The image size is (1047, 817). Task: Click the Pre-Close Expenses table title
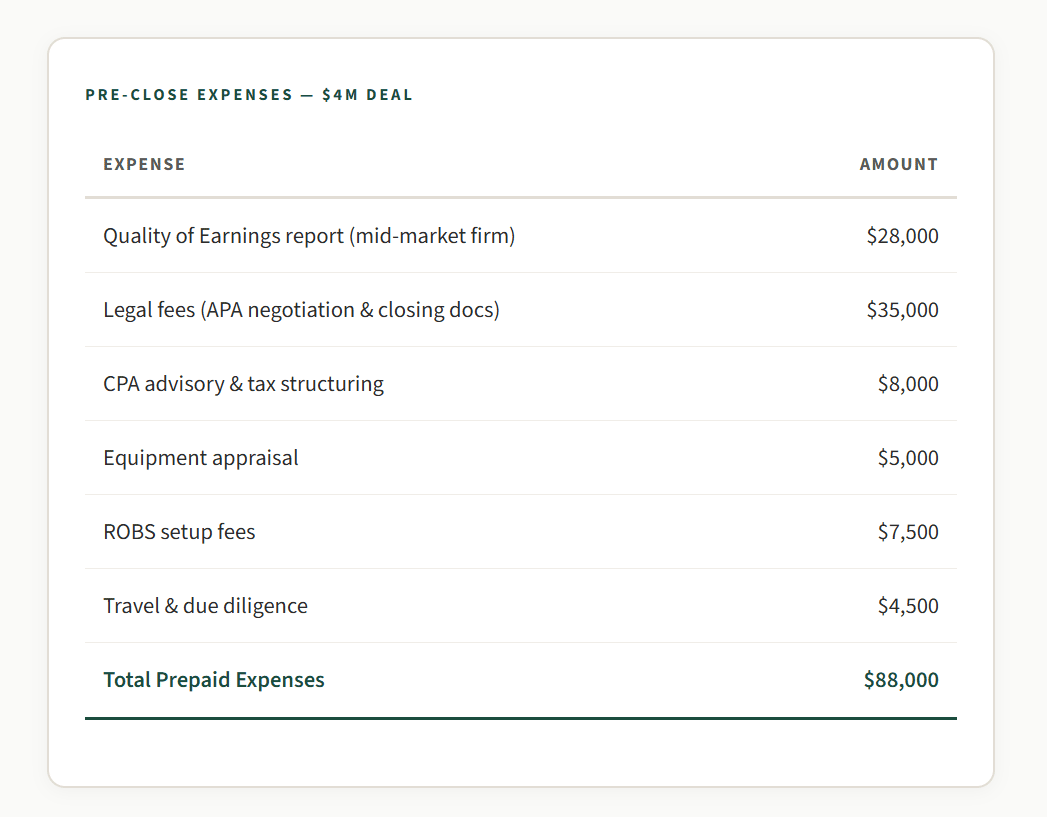pyautogui.click(x=188, y=95)
